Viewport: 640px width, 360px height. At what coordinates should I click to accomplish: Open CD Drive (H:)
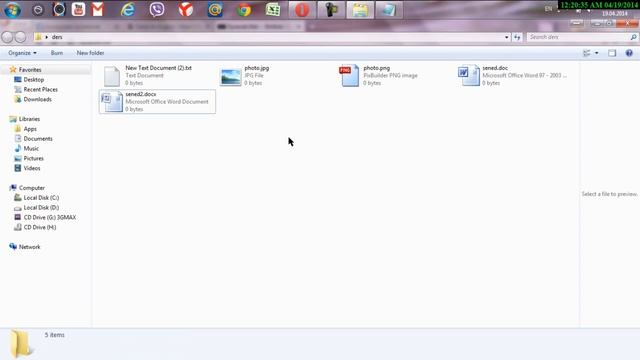[40, 227]
